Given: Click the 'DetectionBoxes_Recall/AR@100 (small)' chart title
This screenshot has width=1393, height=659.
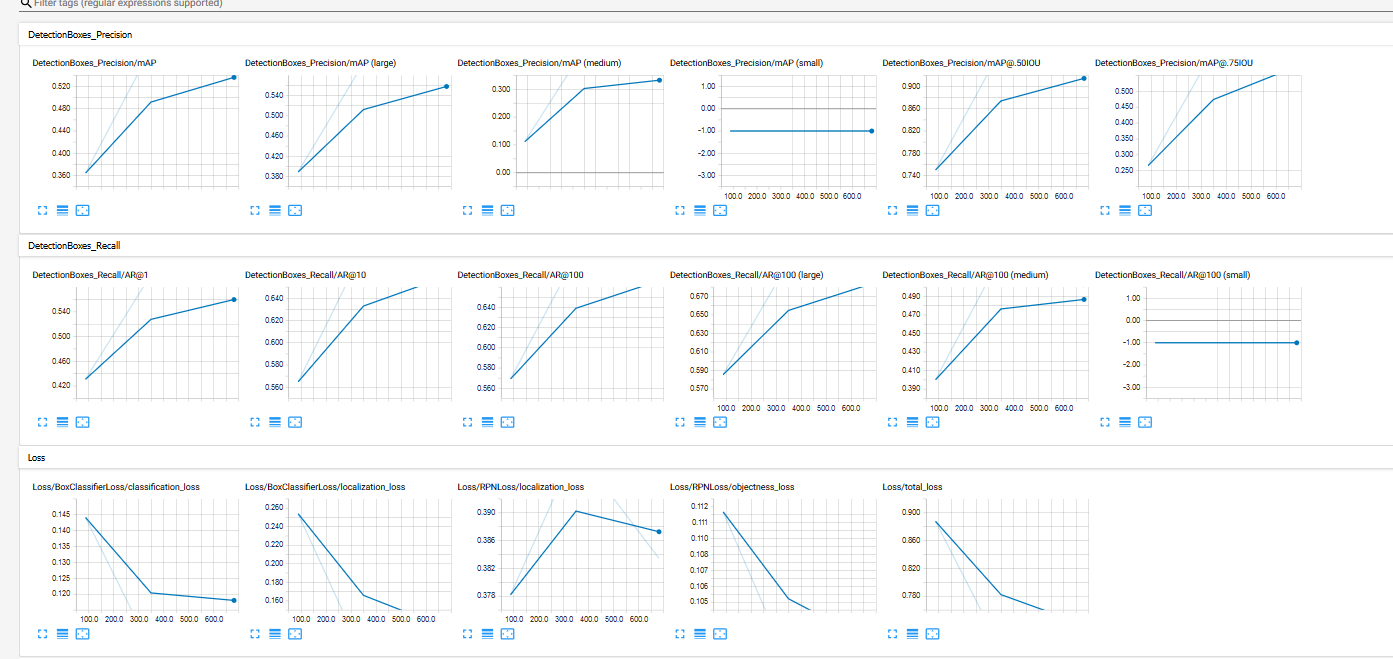Looking at the screenshot, I should [1172, 275].
